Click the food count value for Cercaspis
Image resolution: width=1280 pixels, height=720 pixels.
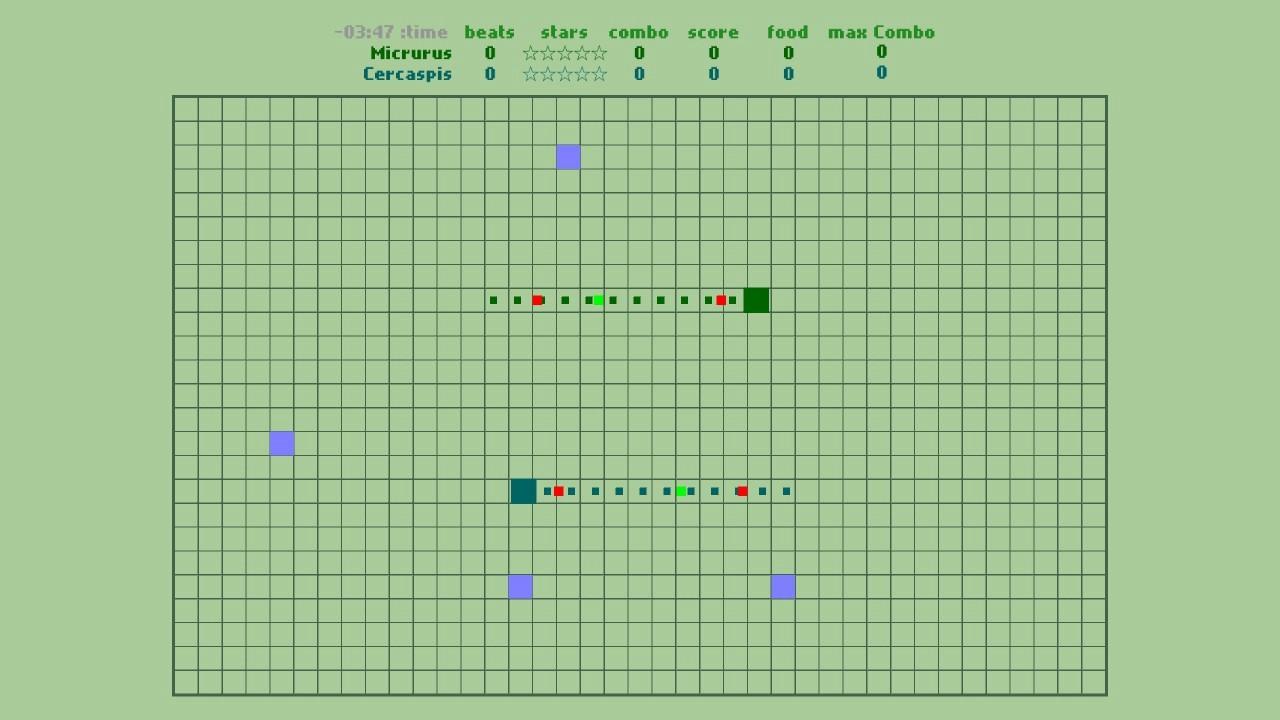coord(788,73)
